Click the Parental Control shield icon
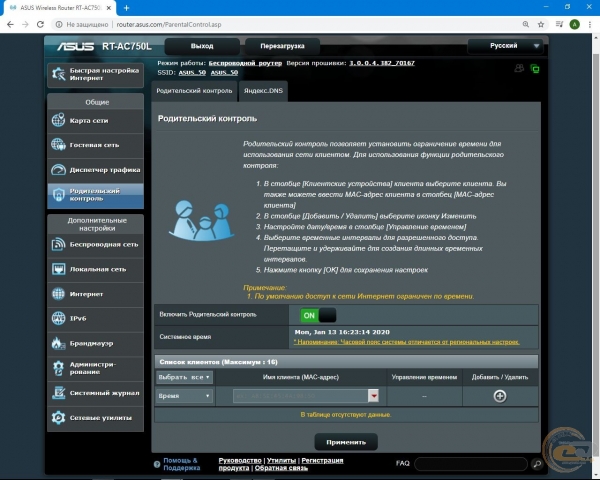The image size is (600, 480). (x=59, y=195)
